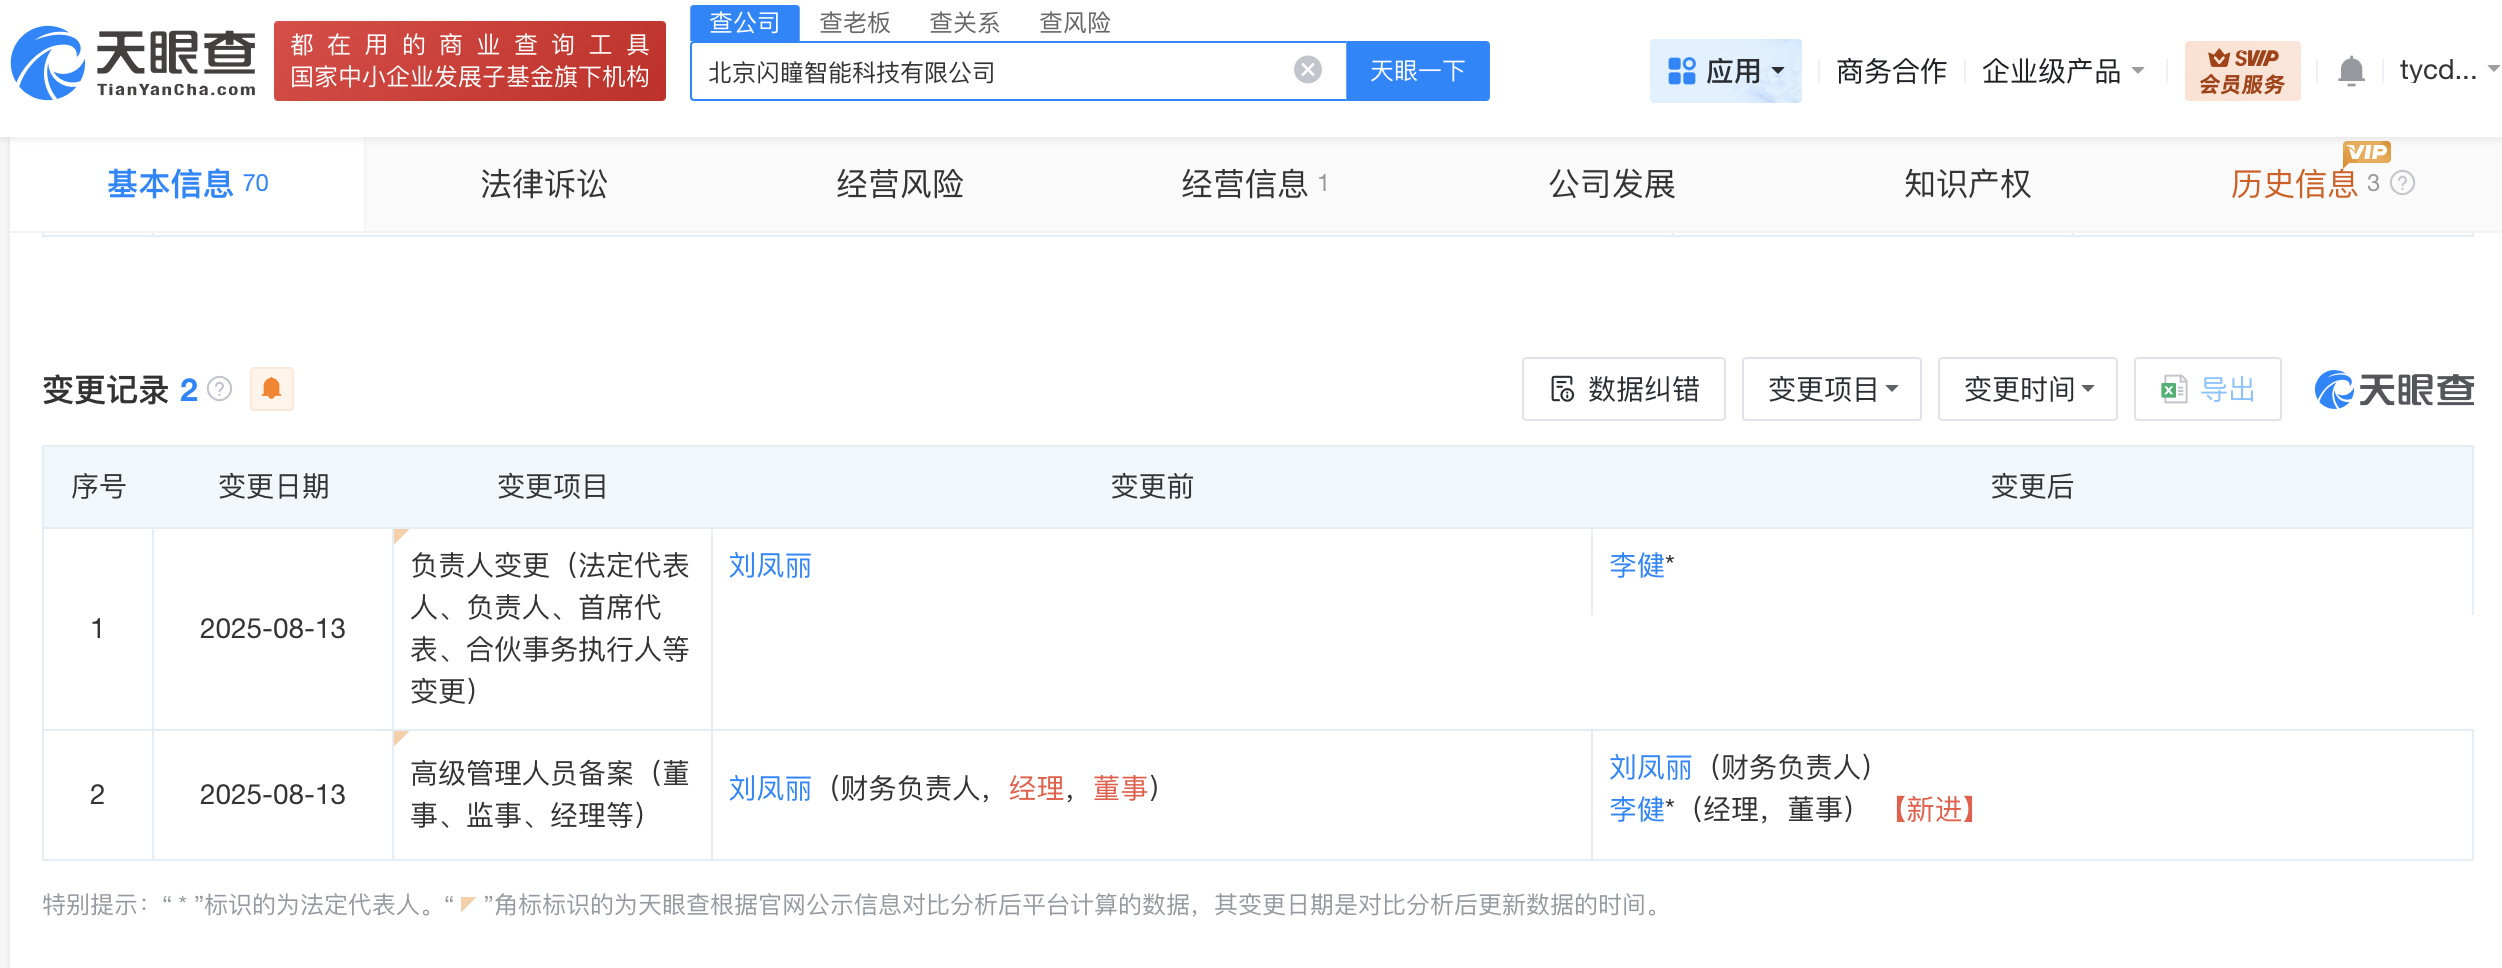Select the 知识产权 tab
This screenshot has width=2502, height=968.
[1967, 184]
